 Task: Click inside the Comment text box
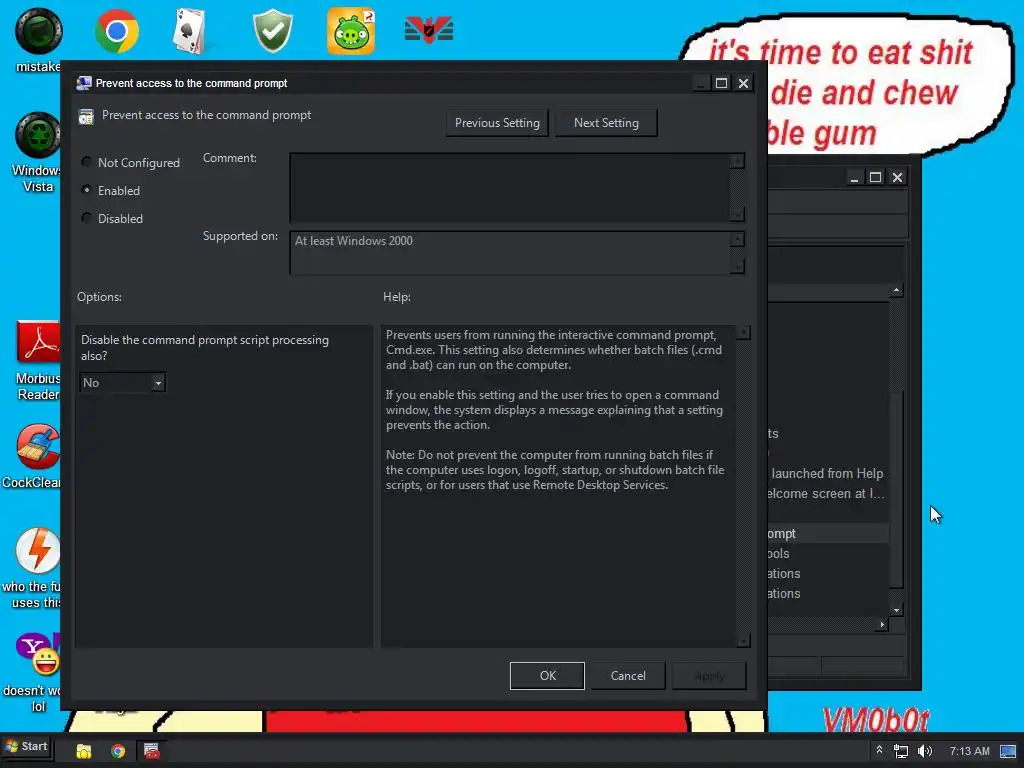click(x=509, y=187)
